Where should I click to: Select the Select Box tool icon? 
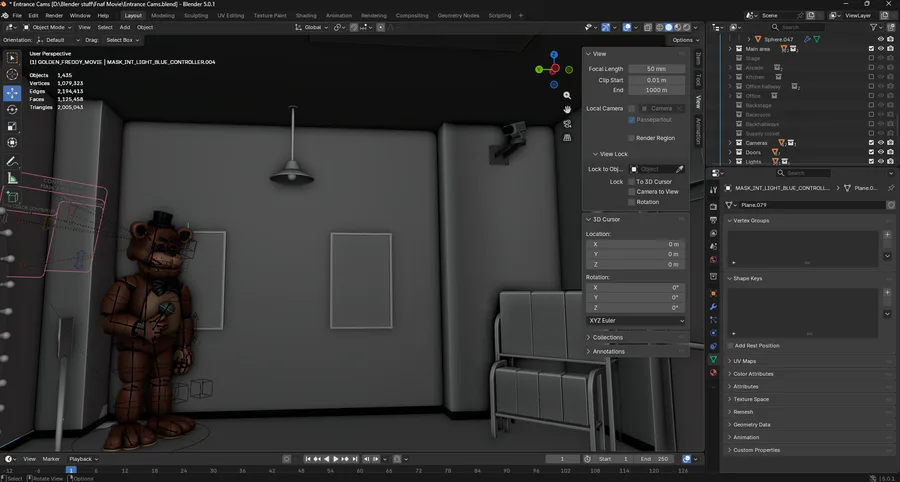[12, 58]
